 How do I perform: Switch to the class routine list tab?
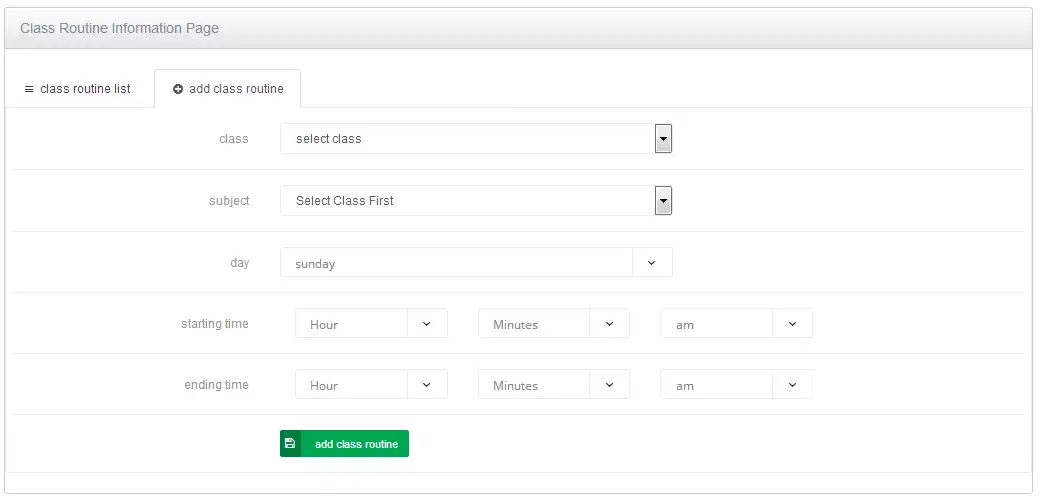[78, 88]
